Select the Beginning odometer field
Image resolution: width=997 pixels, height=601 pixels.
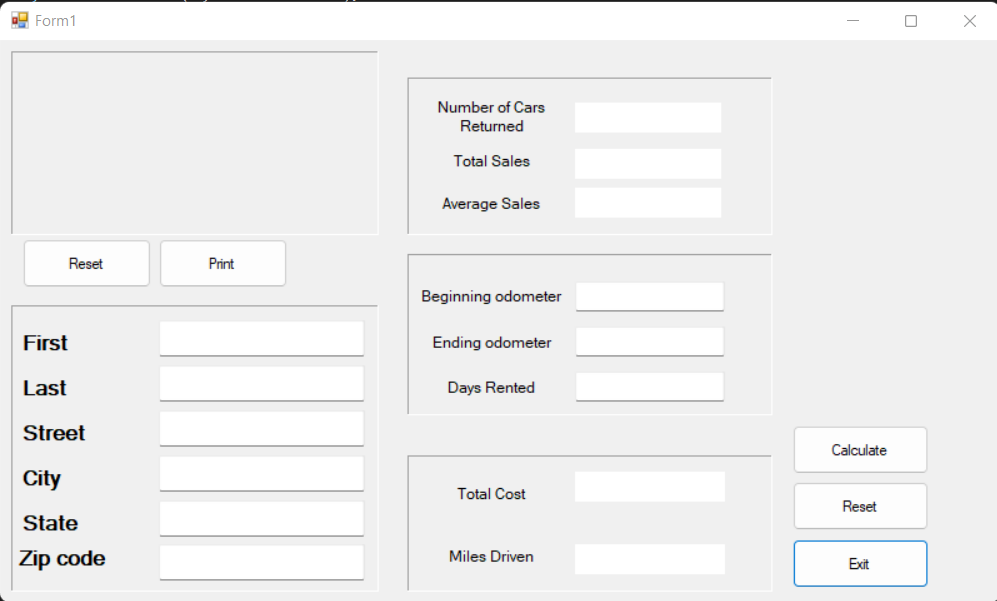pyautogui.click(x=649, y=297)
